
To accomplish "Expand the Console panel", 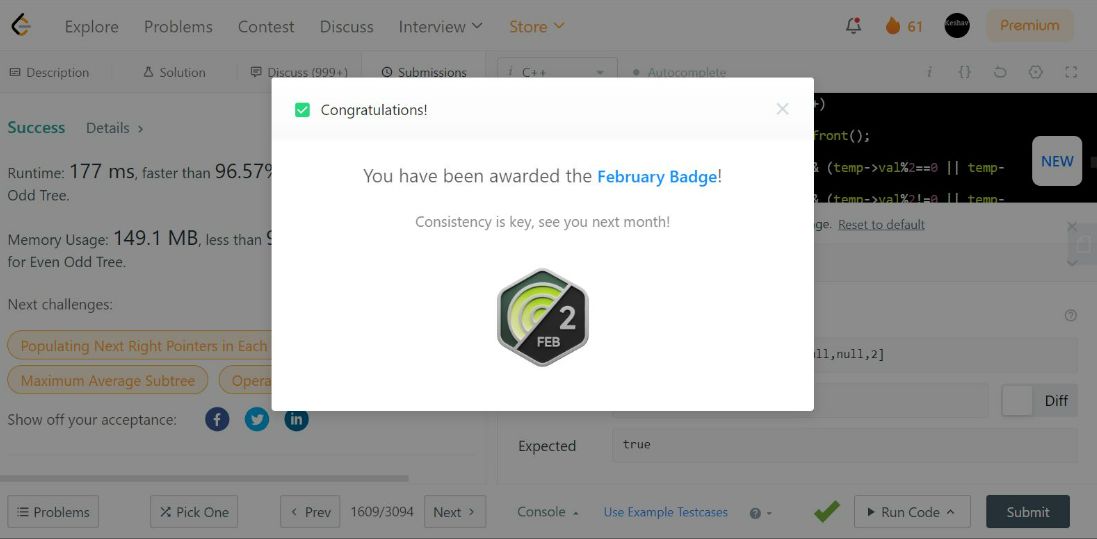I will (547, 512).
